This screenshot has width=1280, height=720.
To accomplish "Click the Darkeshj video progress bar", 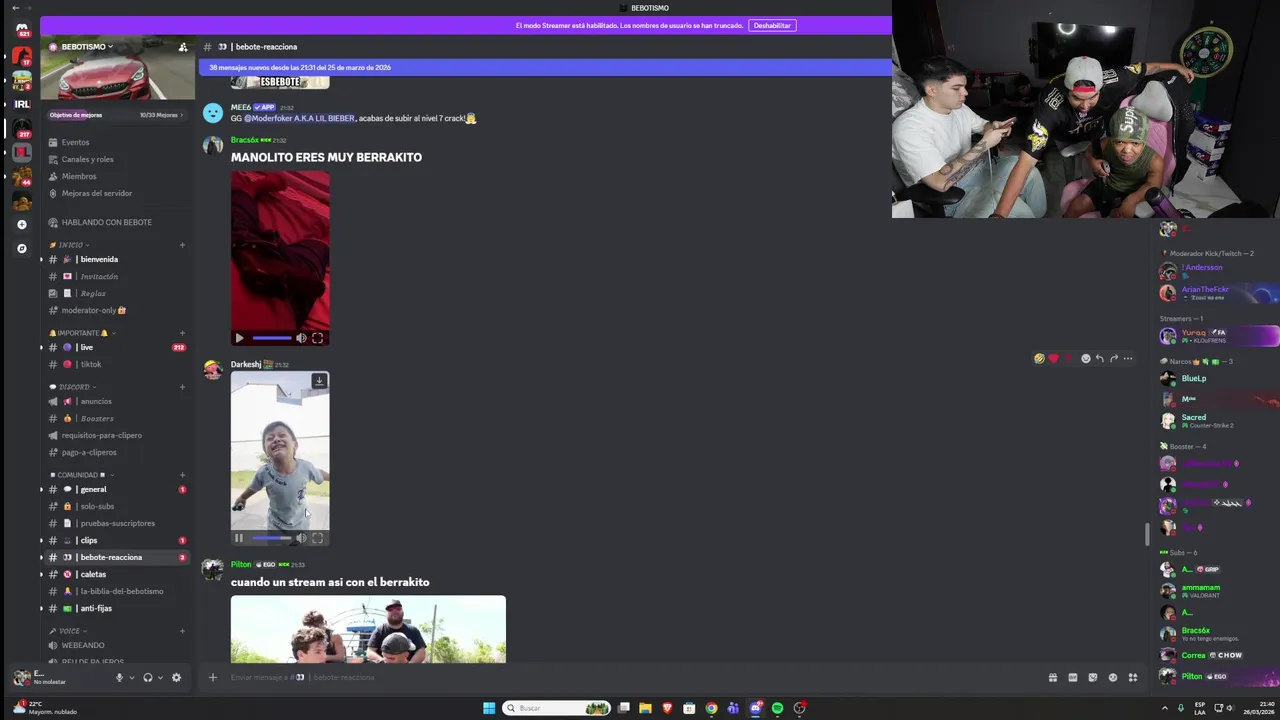I will (x=272, y=538).
